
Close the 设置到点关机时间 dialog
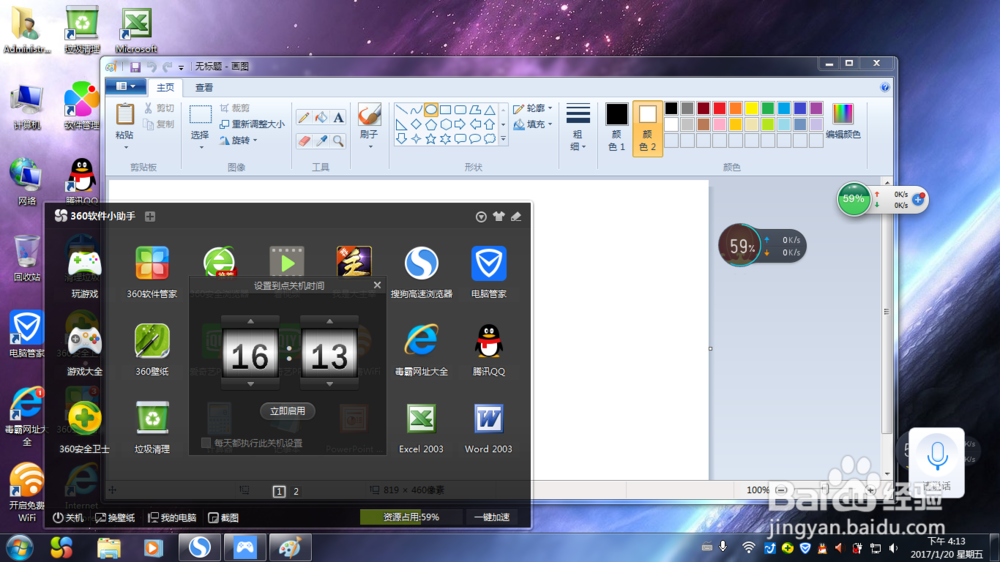click(377, 285)
